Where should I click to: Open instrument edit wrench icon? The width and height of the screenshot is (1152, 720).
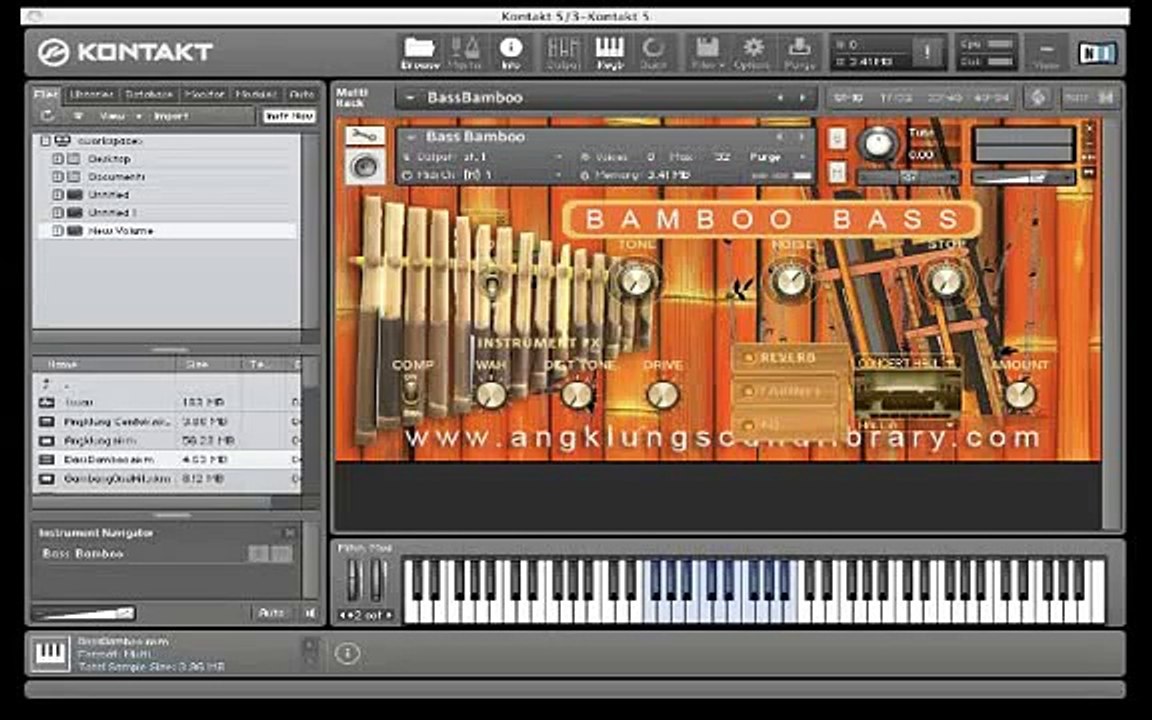pyautogui.click(x=364, y=135)
